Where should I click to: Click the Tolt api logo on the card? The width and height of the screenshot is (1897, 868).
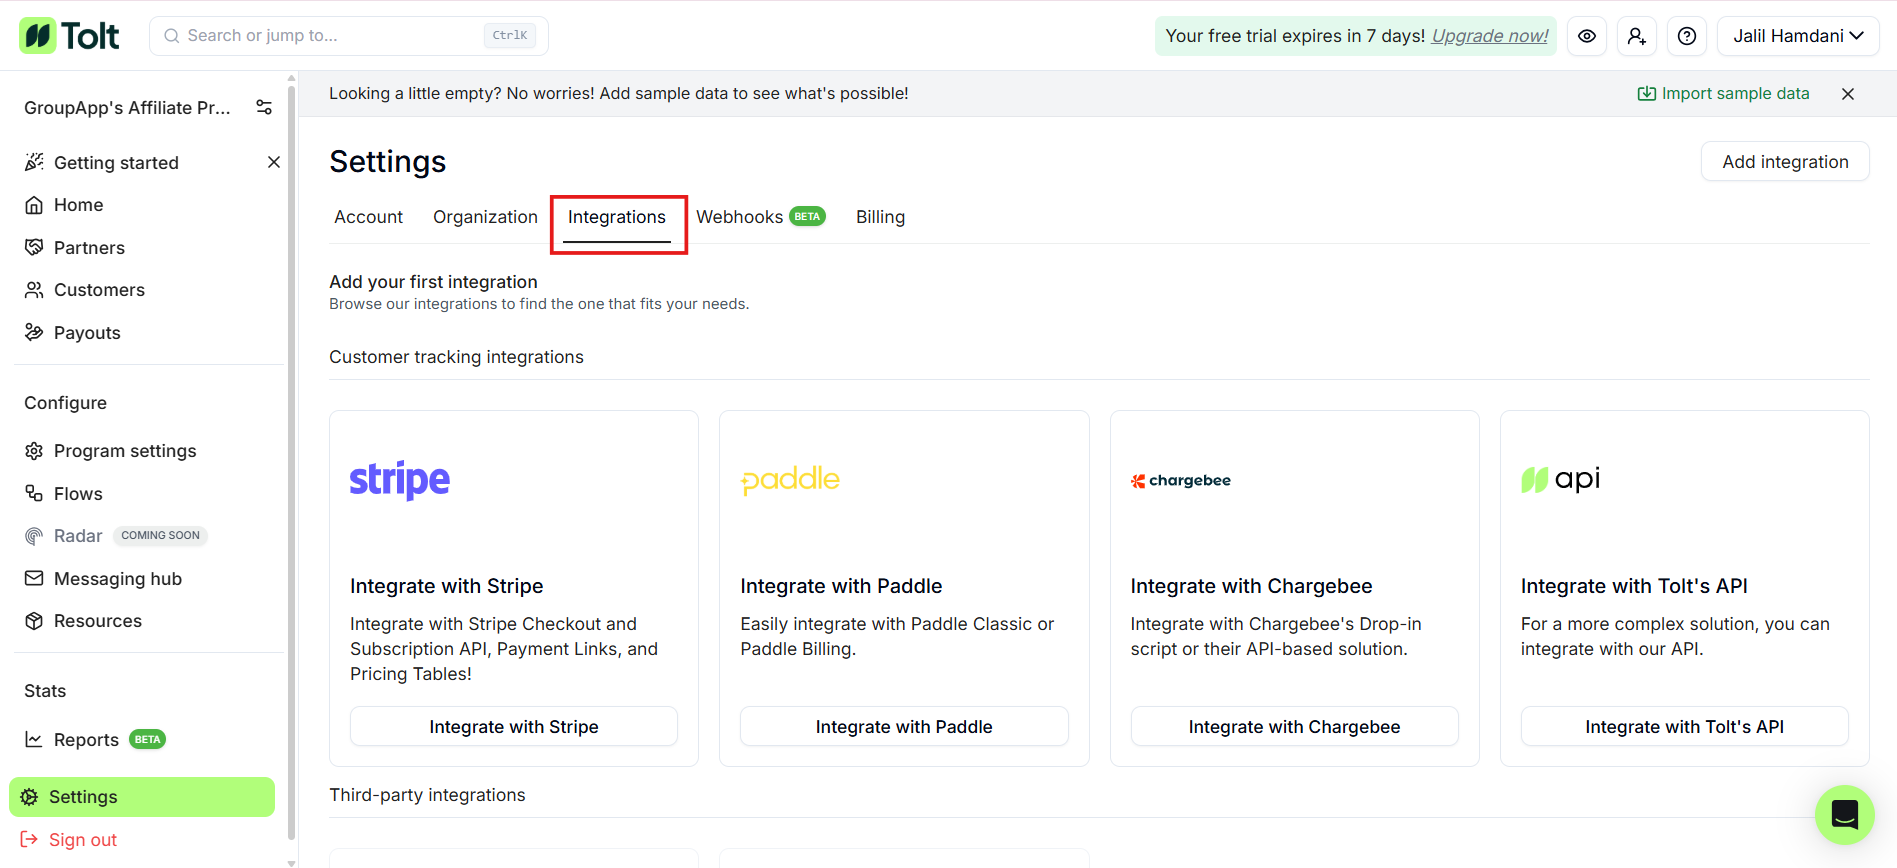[1561, 480]
